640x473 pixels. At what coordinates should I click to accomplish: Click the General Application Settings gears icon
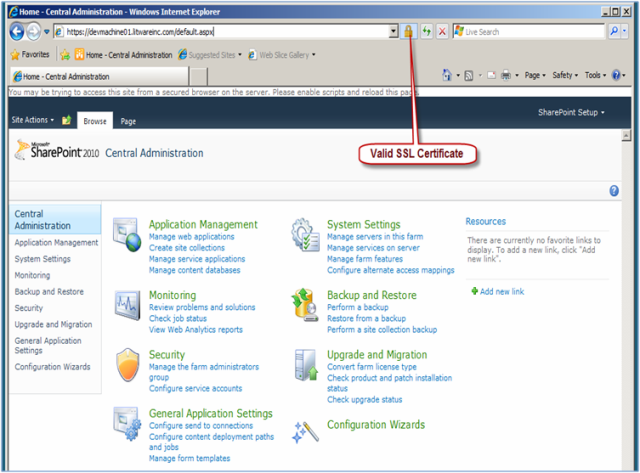127,424
